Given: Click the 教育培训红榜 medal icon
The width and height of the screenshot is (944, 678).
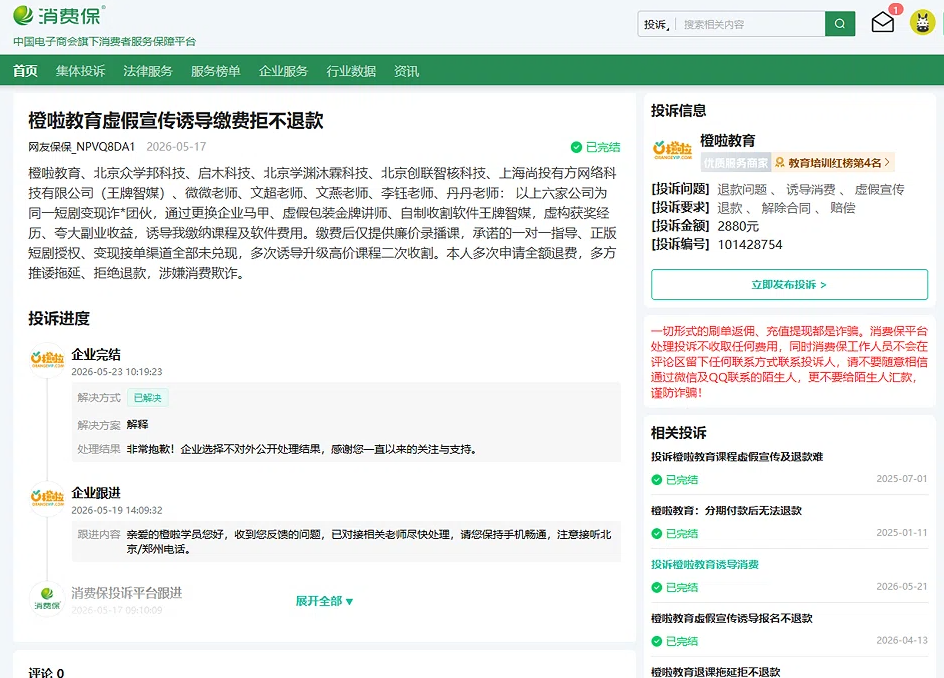Looking at the screenshot, I should (x=780, y=163).
